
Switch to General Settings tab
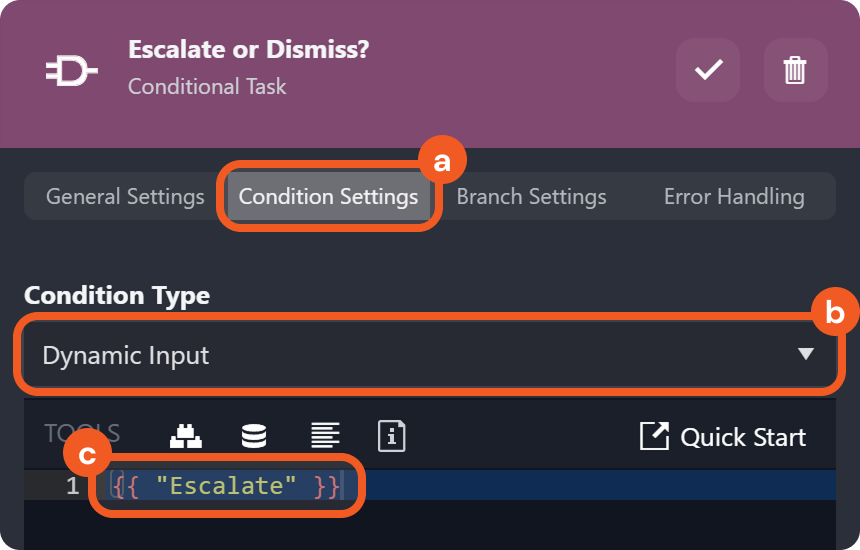coord(125,196)
